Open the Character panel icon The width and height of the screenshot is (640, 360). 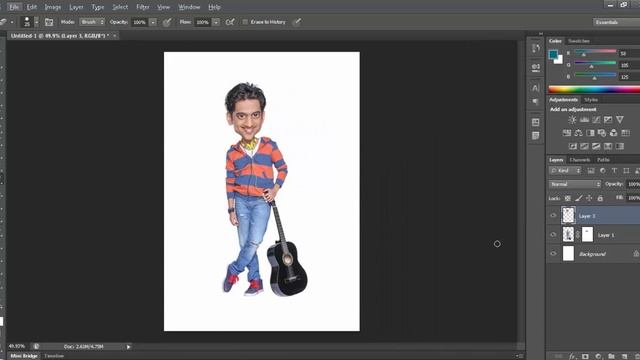[x=536, y=88]
